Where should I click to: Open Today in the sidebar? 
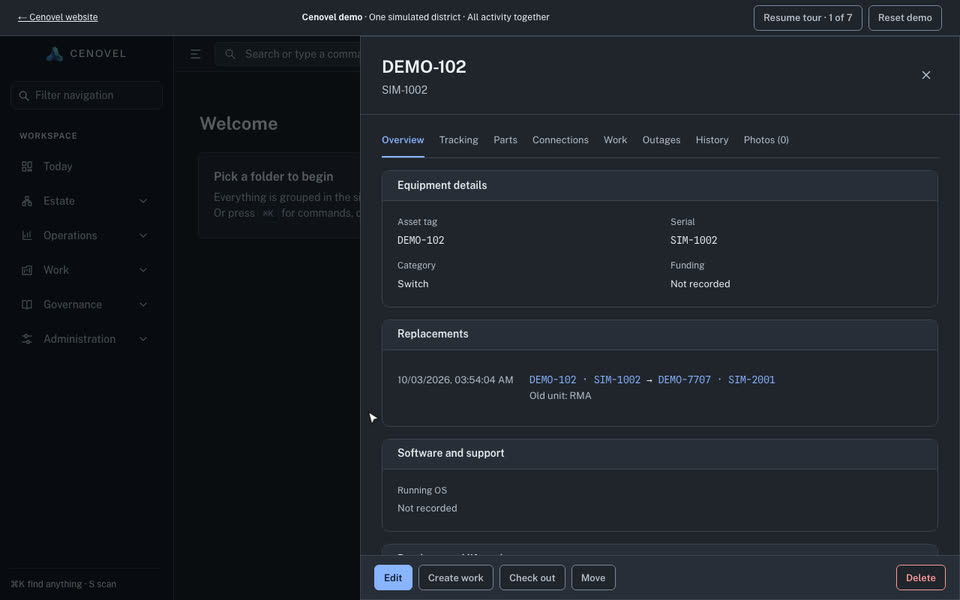(86, 167)
